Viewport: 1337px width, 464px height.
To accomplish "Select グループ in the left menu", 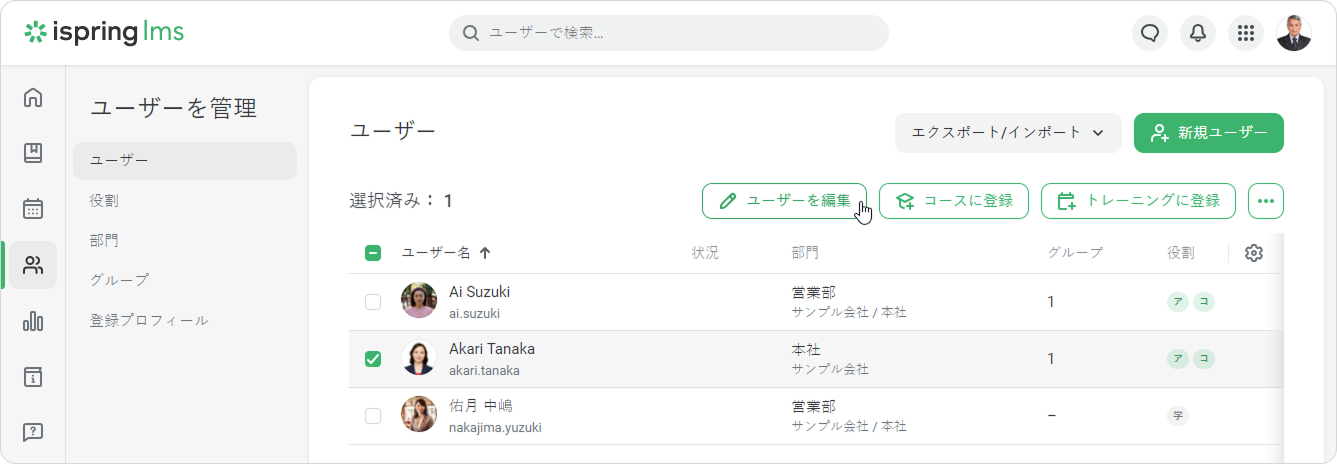I will click(119, 280).
